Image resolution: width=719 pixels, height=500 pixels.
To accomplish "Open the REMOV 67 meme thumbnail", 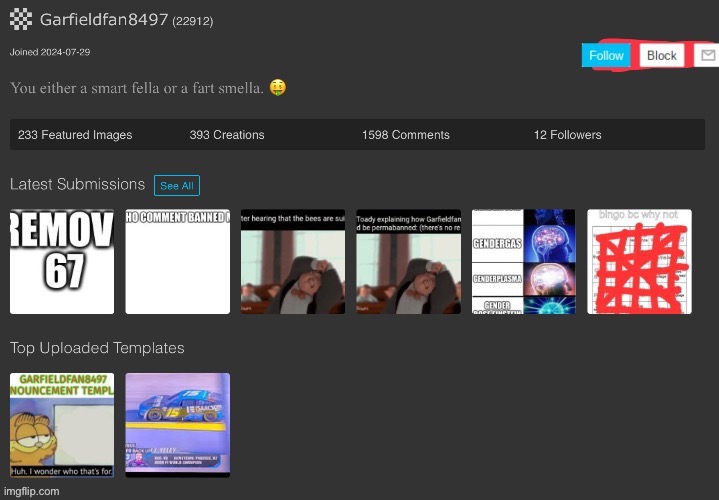I will [x=62, y=261].
